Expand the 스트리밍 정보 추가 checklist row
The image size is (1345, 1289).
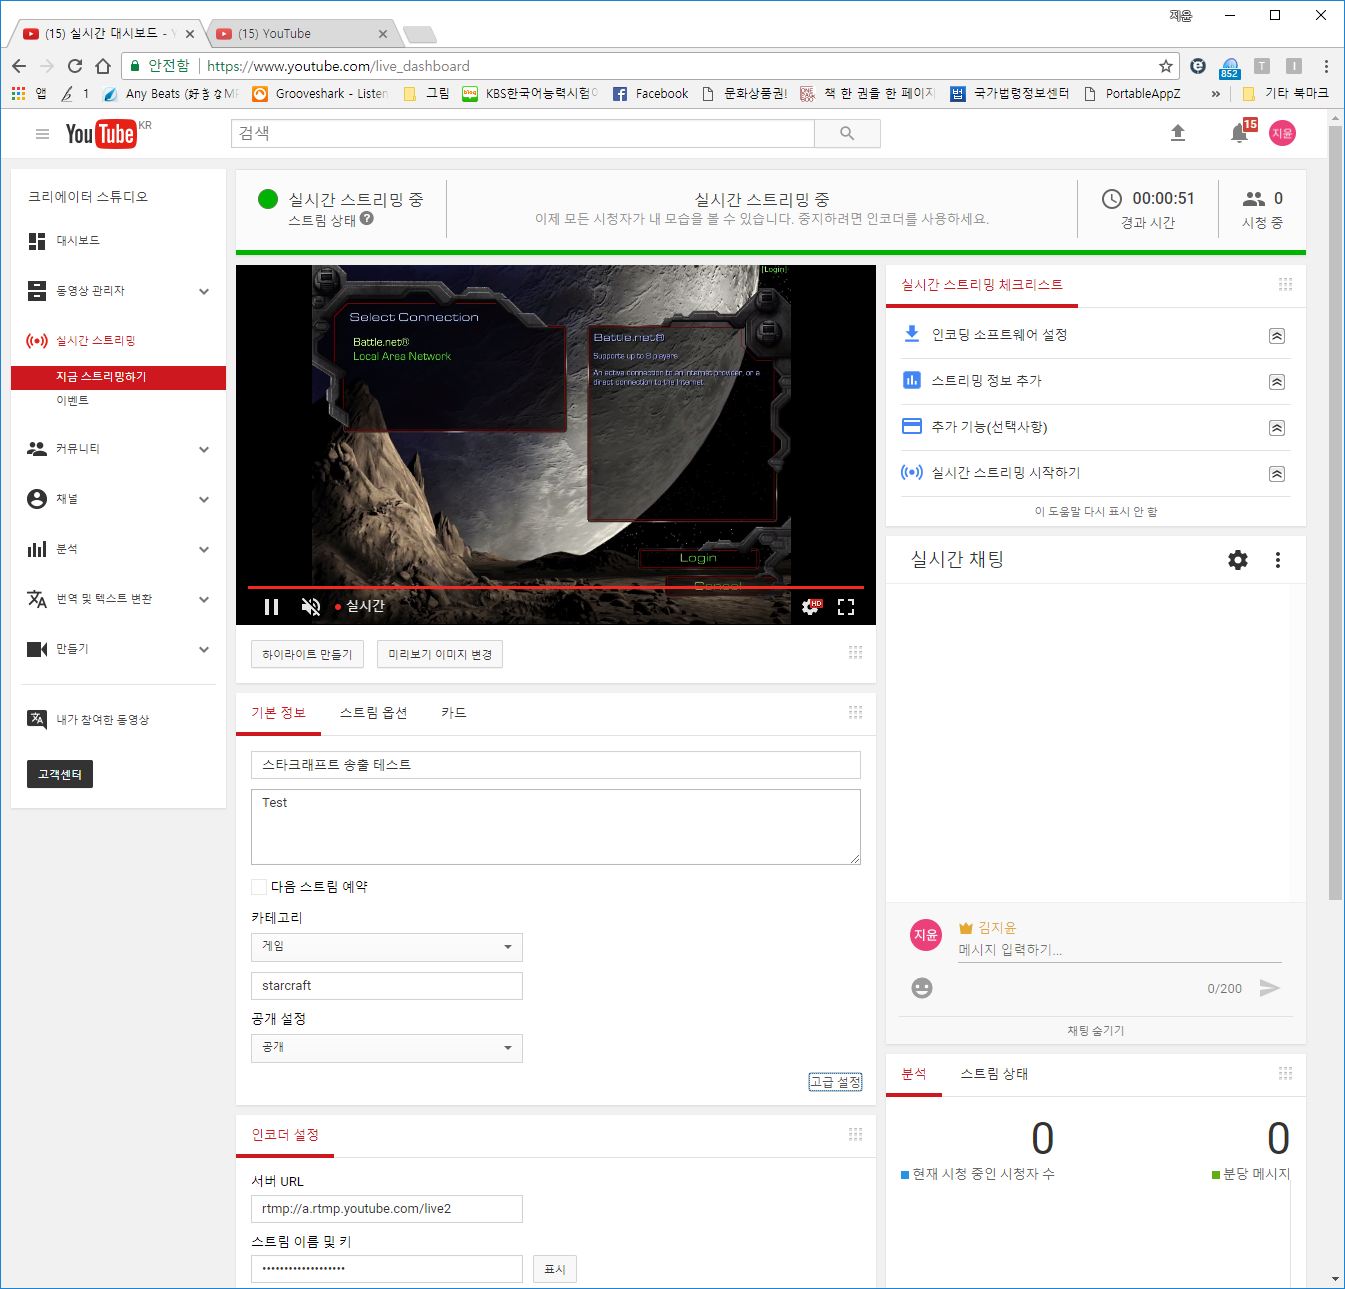point(1277,382)
